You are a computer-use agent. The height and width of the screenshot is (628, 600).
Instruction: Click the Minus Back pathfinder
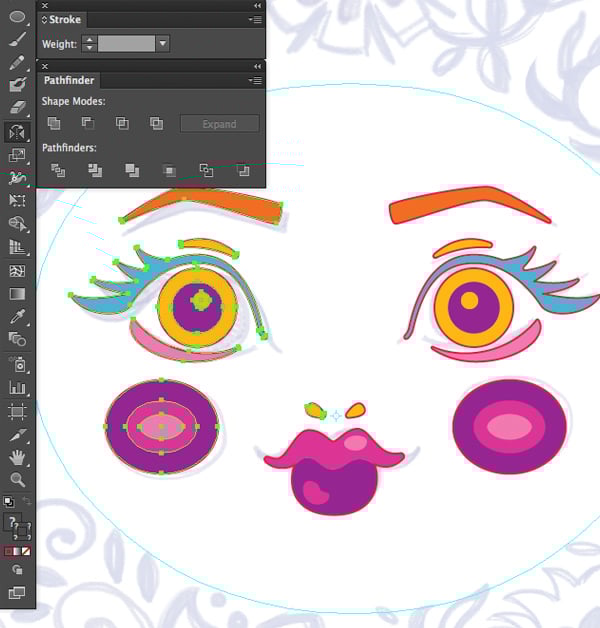point(243,171)
